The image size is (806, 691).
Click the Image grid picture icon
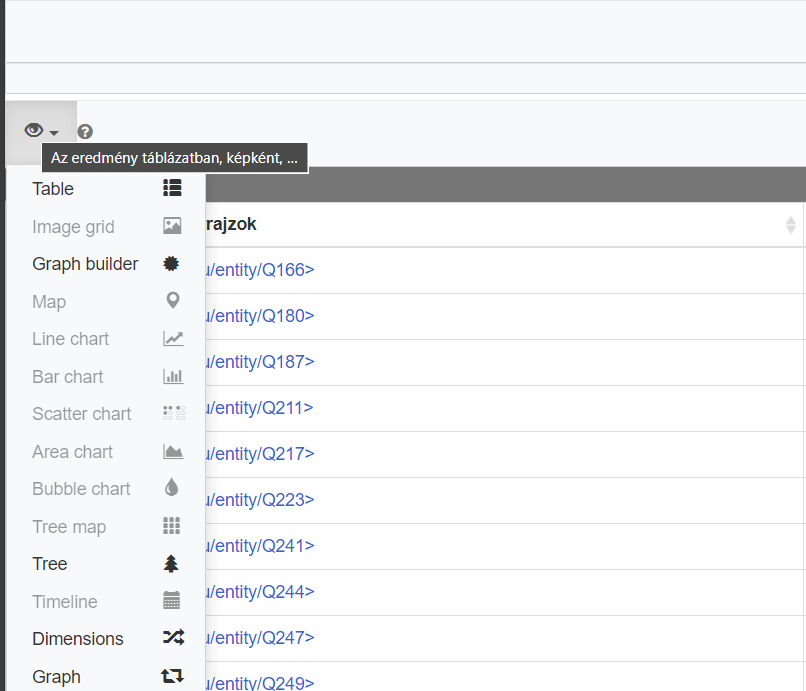pos(172,226)
